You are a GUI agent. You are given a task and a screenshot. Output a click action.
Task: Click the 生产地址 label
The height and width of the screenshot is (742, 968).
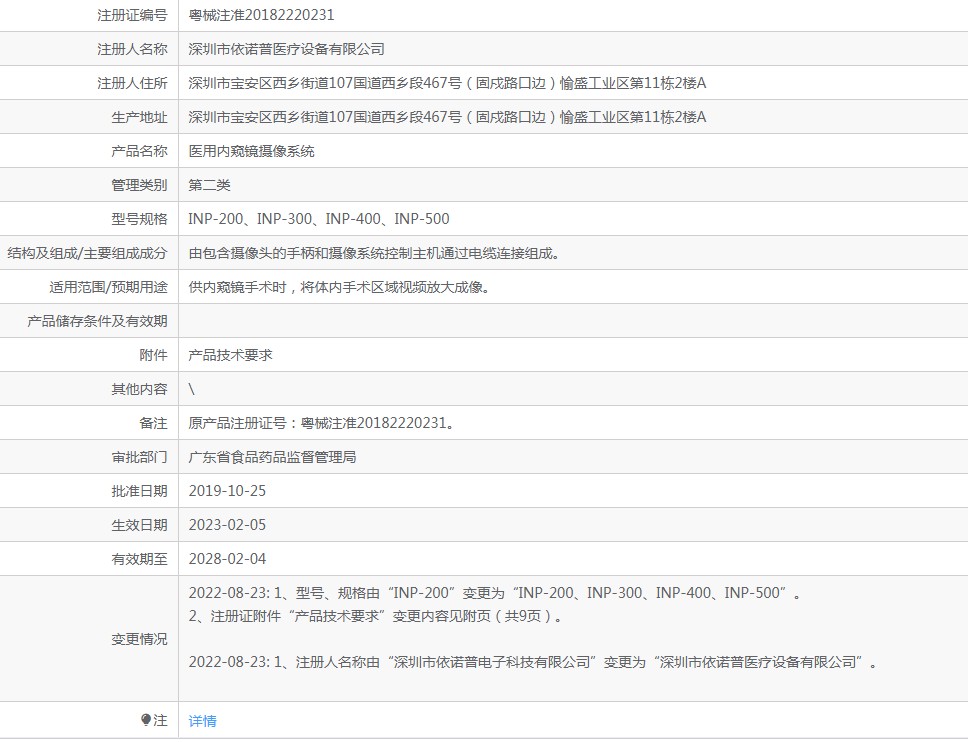coord(140,117)
